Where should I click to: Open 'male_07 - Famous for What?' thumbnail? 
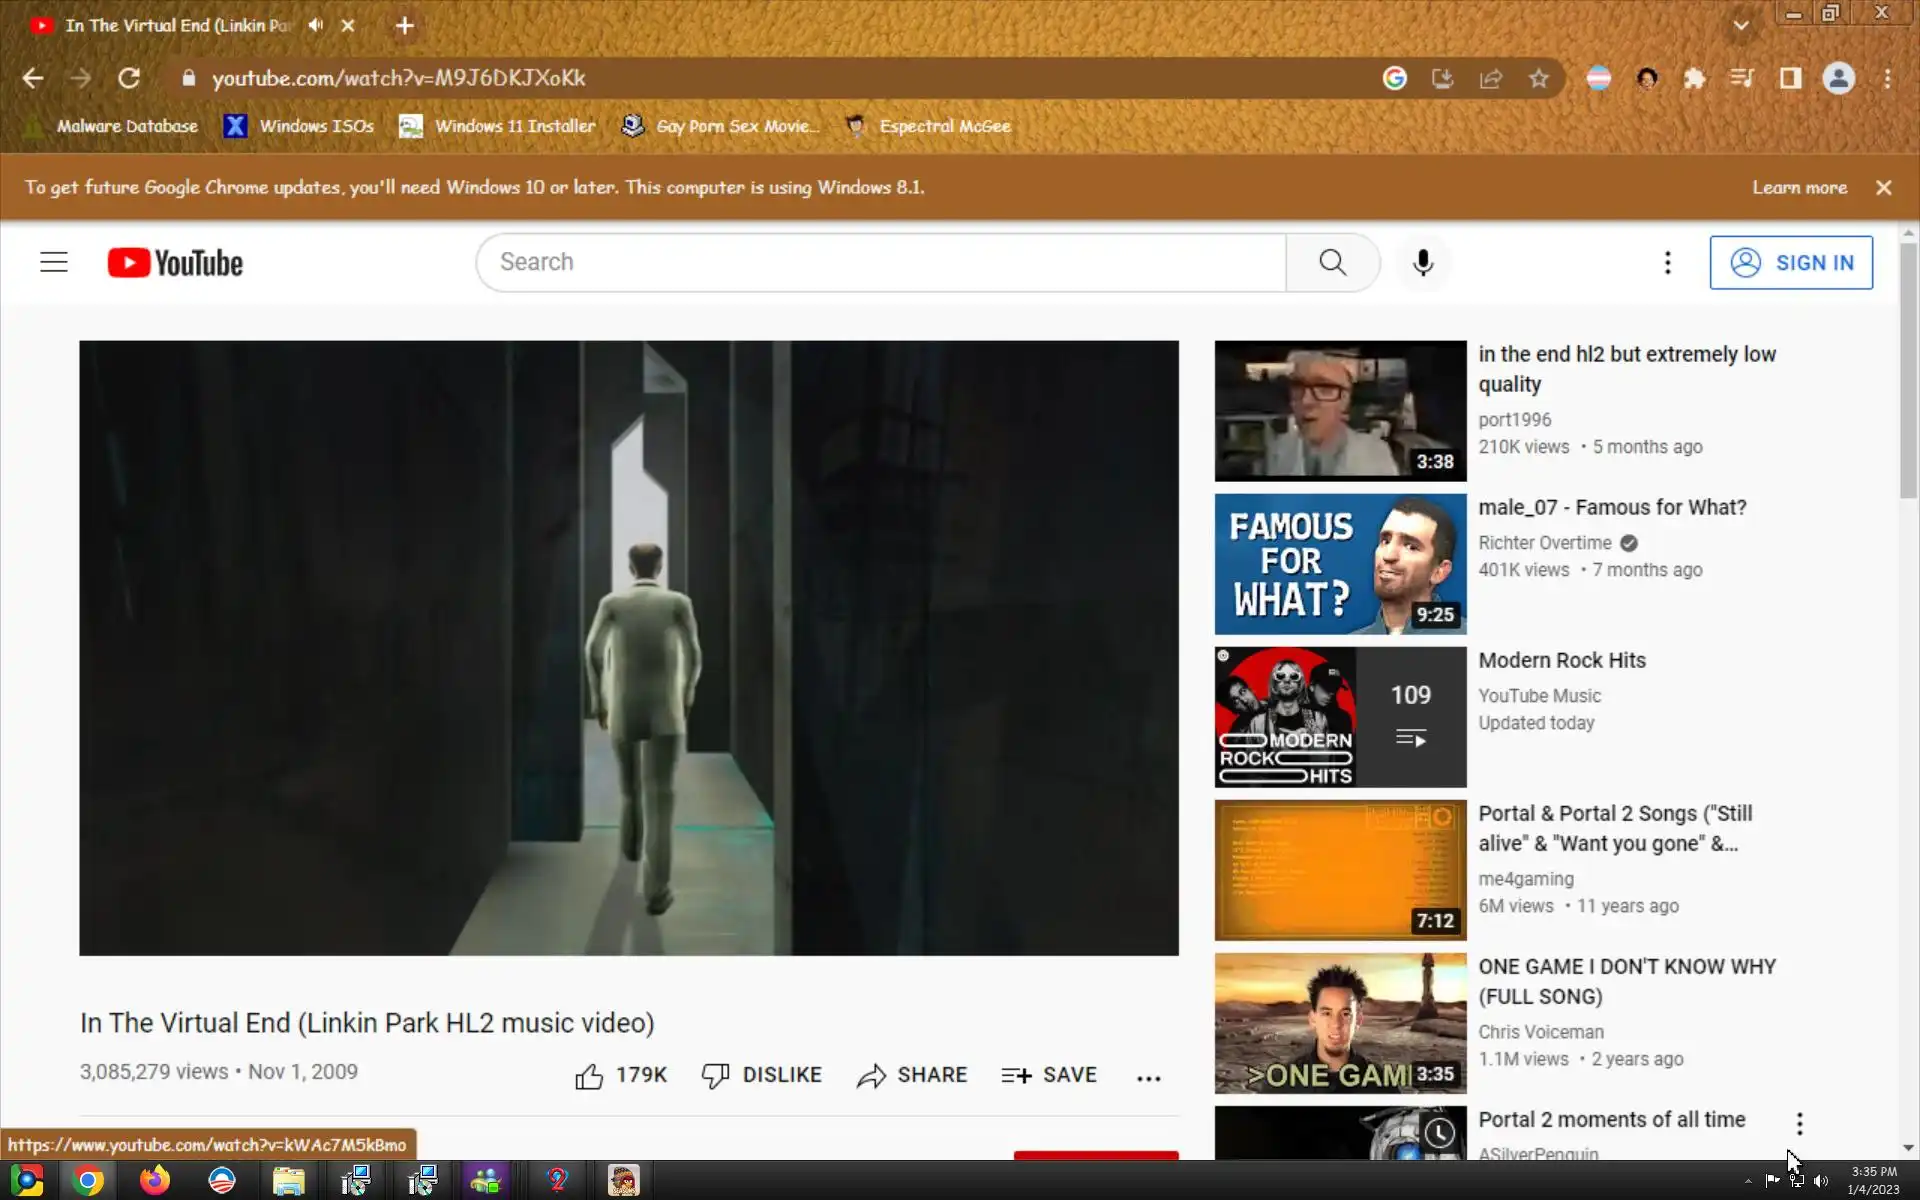pos(1340,564)
